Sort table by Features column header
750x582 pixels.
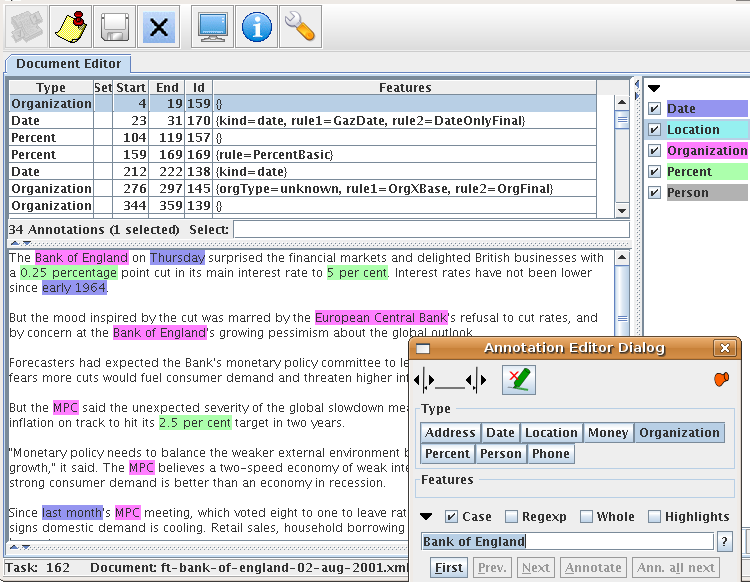(405, 88)
